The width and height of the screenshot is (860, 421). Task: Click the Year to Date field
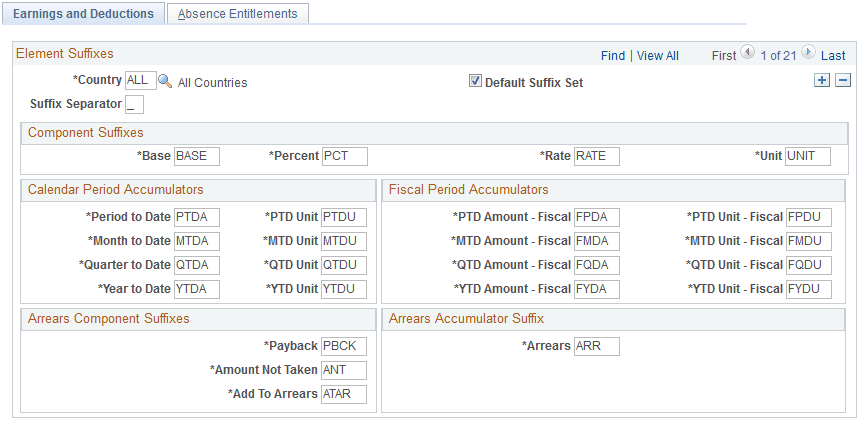coord(196,289)
